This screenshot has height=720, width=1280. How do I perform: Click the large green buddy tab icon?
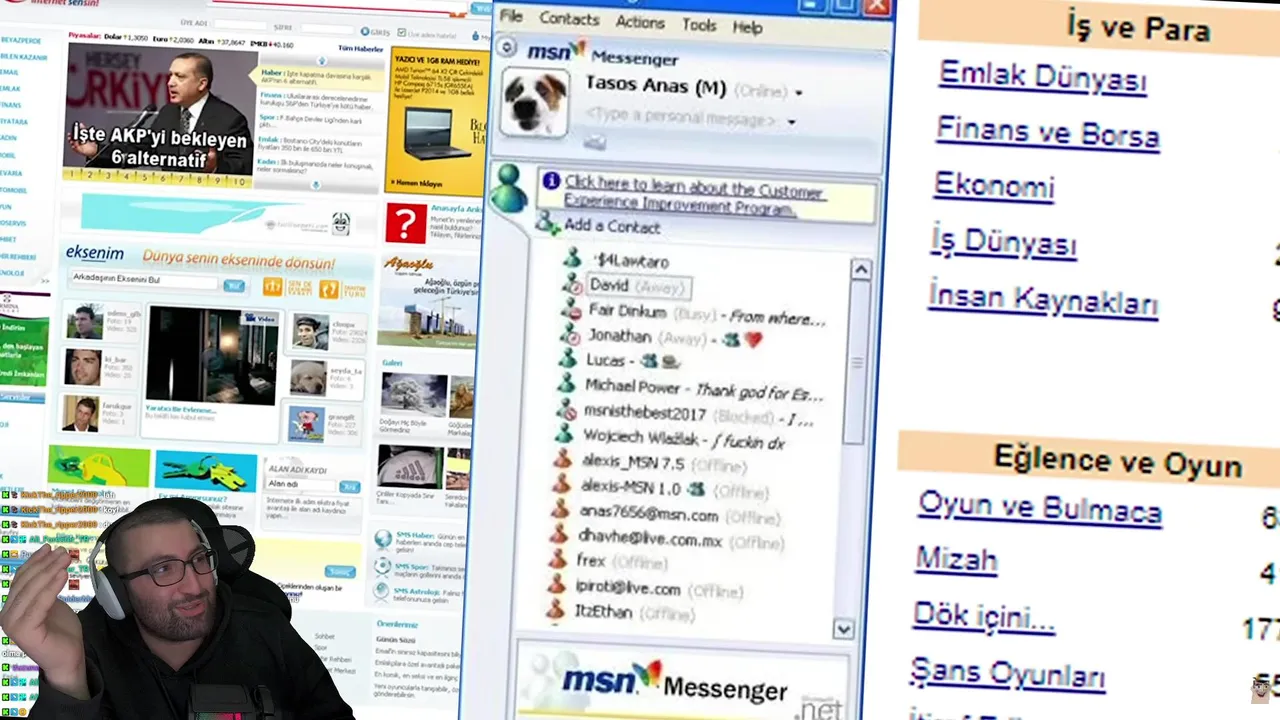click(x=510, y=188)
